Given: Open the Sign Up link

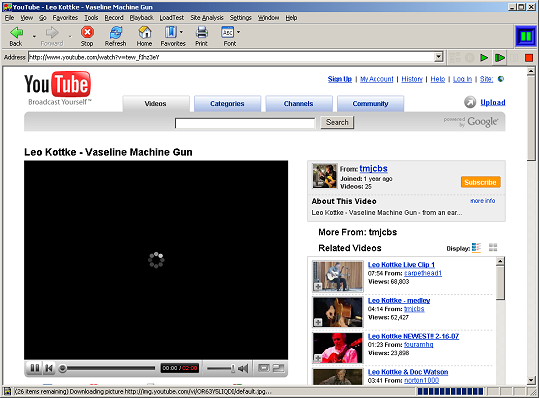Looking at the screenshot, I should pos(340,79).
